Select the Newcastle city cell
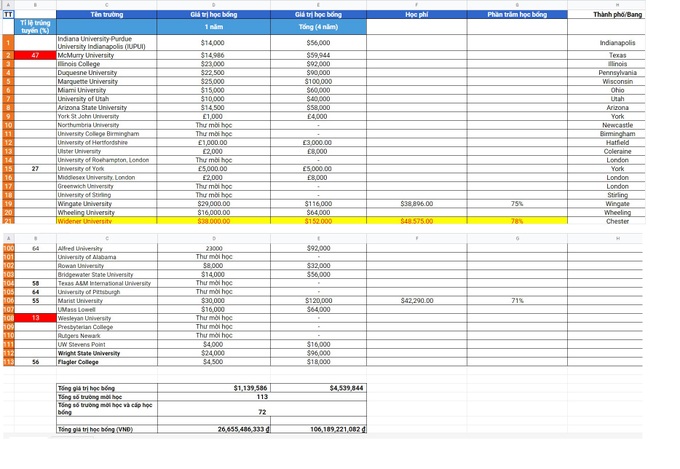680x469 pixels. click(617, 125)
